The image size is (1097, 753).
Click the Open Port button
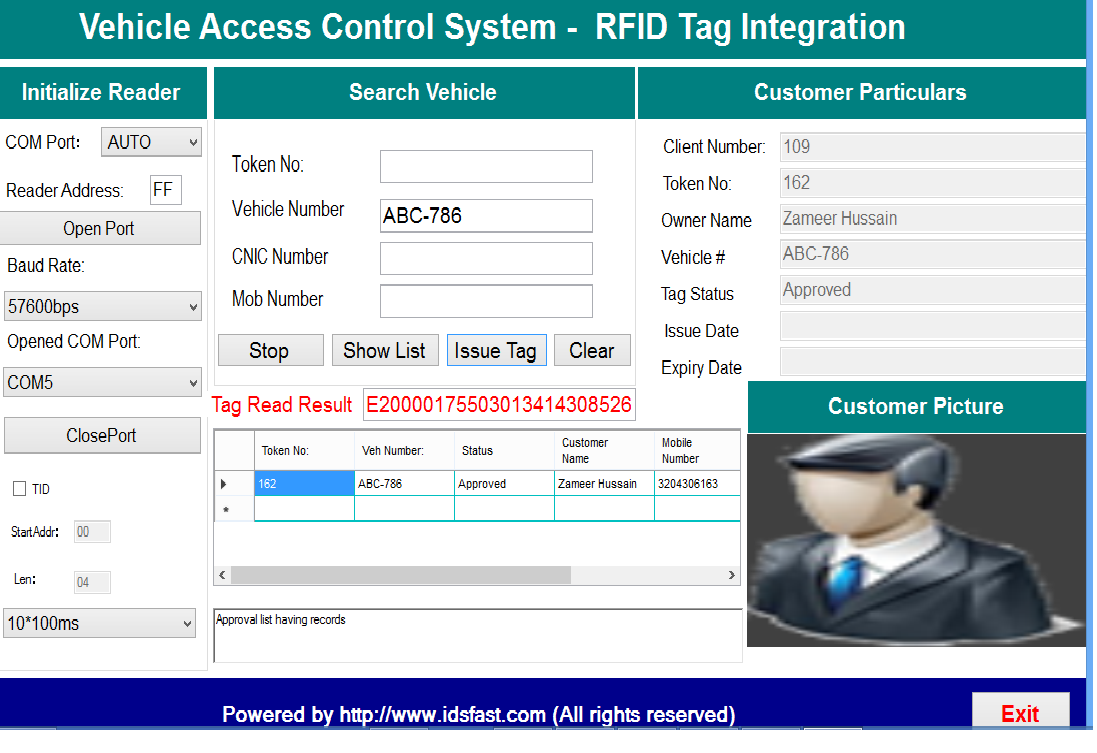click(101, 228)
